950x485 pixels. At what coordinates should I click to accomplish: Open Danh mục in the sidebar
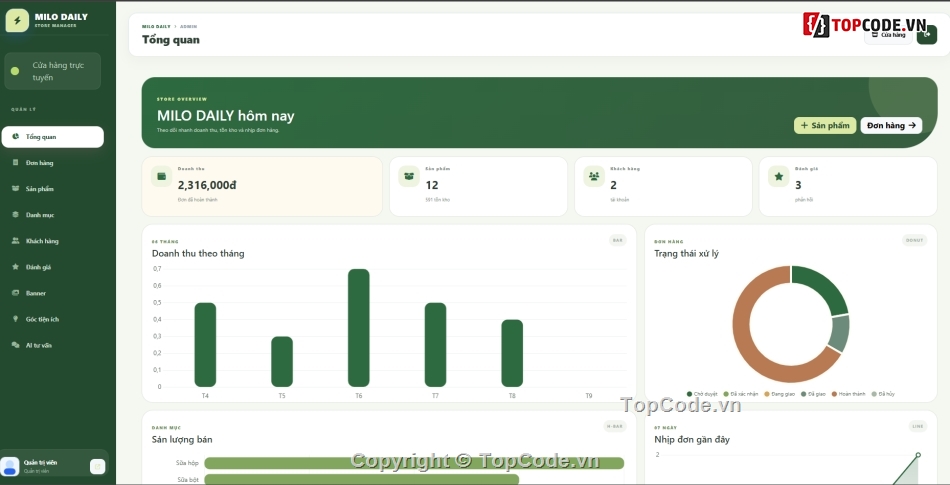coord(53,215)
